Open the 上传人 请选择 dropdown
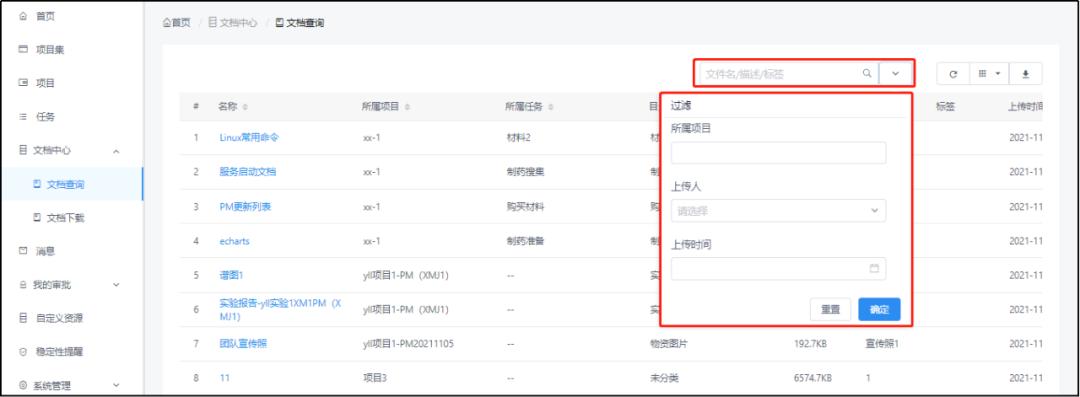The height and width of the screenshot is (397, 1080). point(778,210)
